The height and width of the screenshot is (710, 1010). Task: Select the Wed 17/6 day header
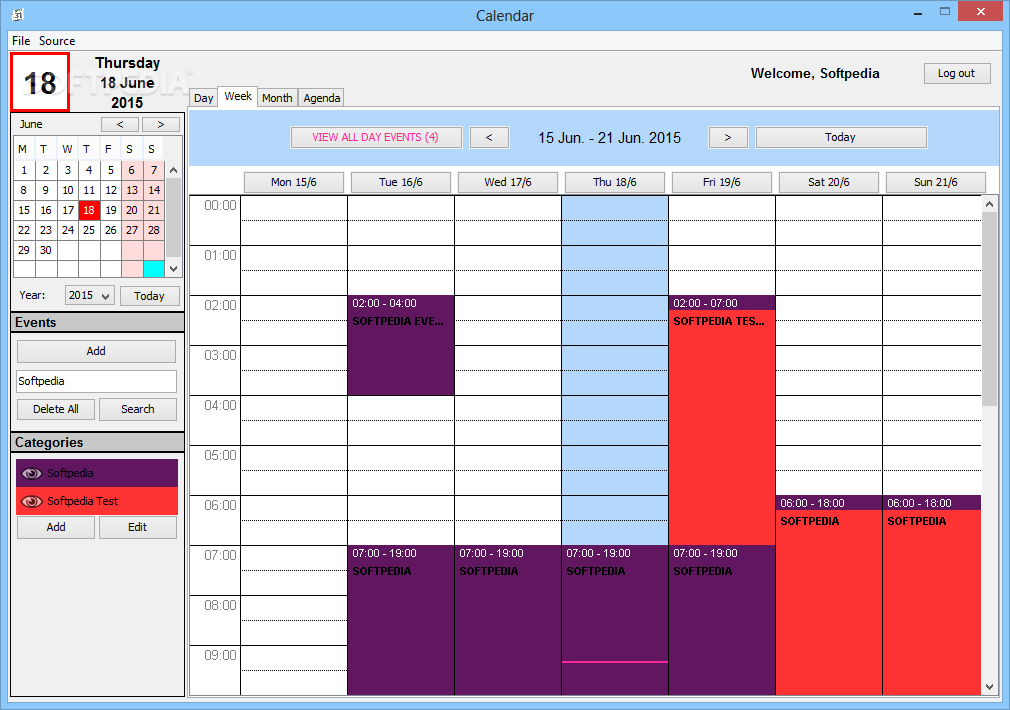click(x=508, y=182)
